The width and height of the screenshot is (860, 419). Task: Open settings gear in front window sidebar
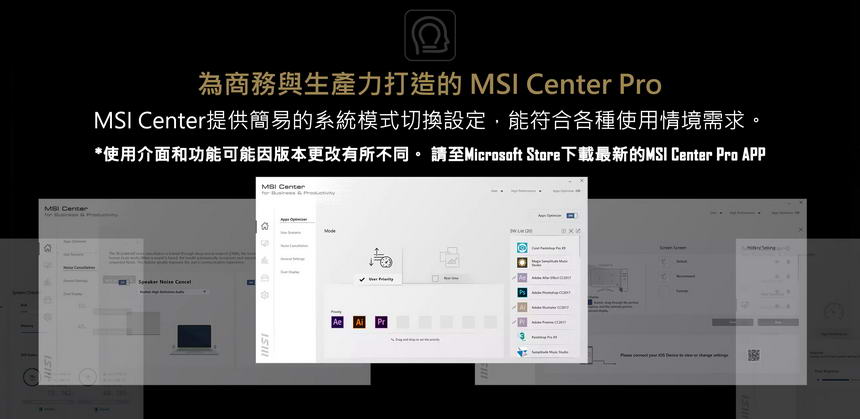click(x=264, y=295)
